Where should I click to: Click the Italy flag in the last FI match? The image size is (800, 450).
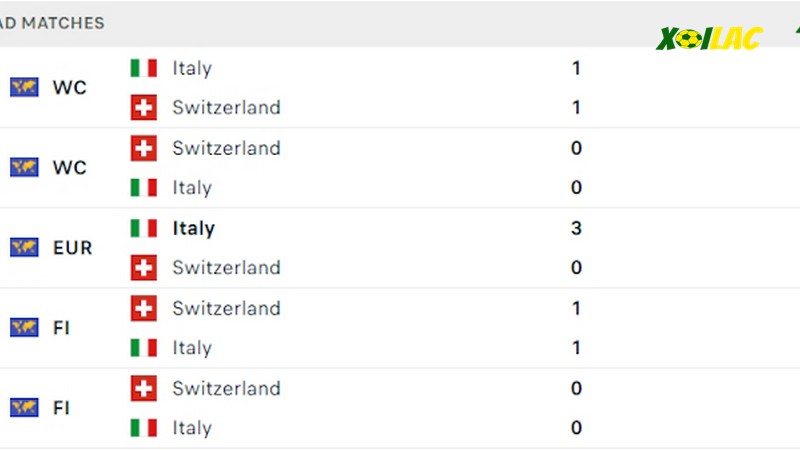click(x=143, y=428)
